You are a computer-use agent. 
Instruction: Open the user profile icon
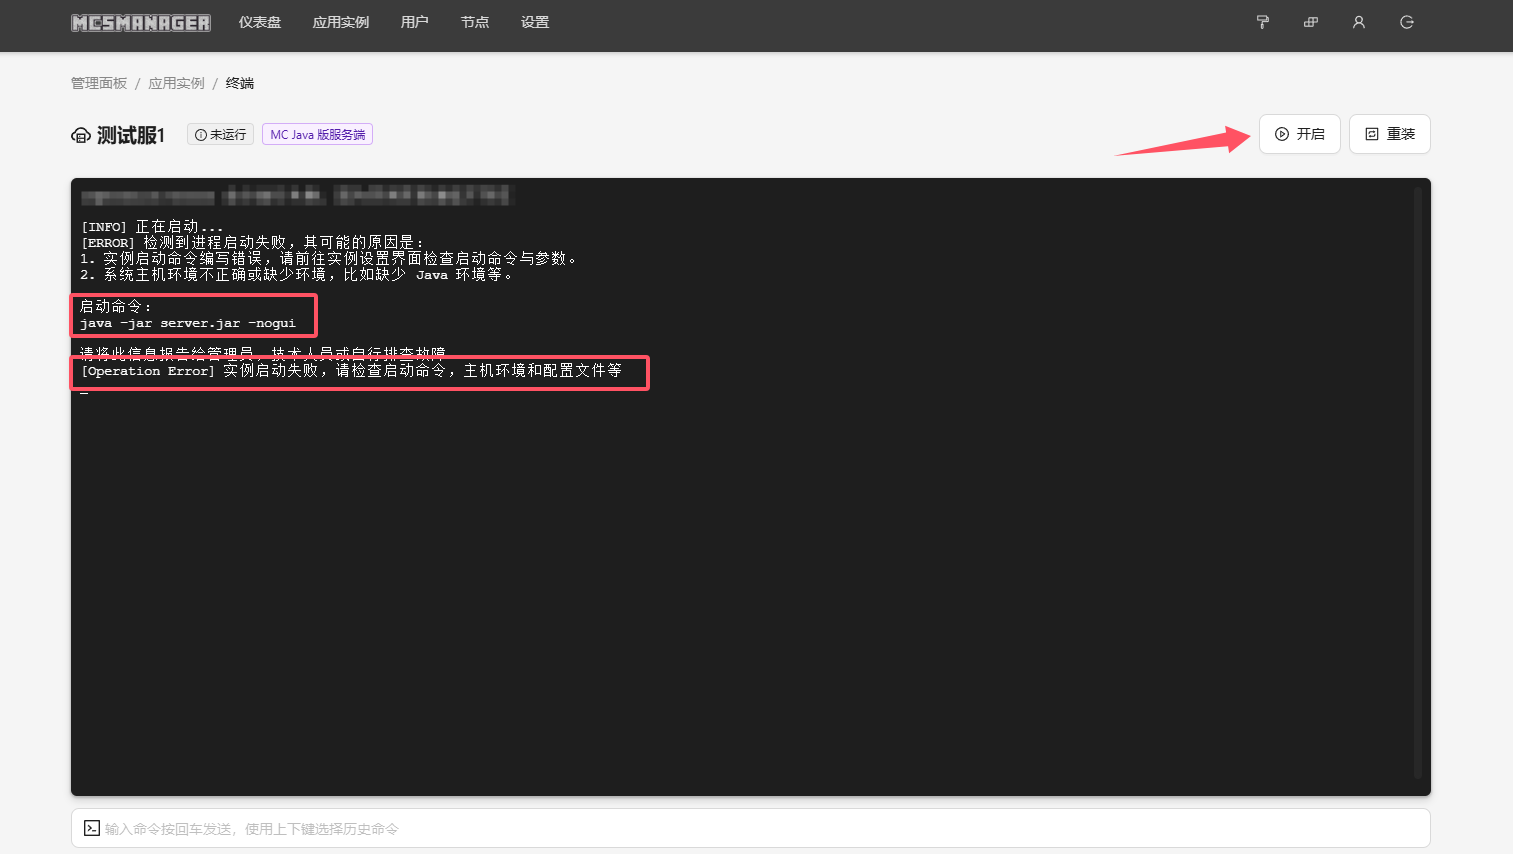tap(1358, 22)
